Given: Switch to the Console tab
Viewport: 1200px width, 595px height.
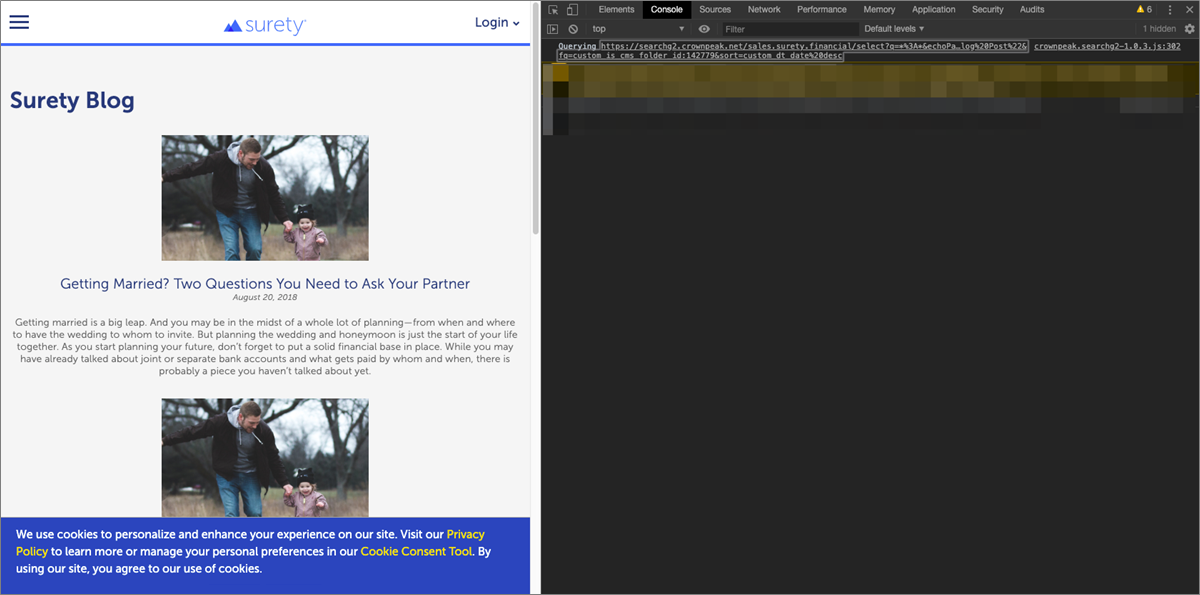Looking at the screenshot, I should tap(667, 9).
